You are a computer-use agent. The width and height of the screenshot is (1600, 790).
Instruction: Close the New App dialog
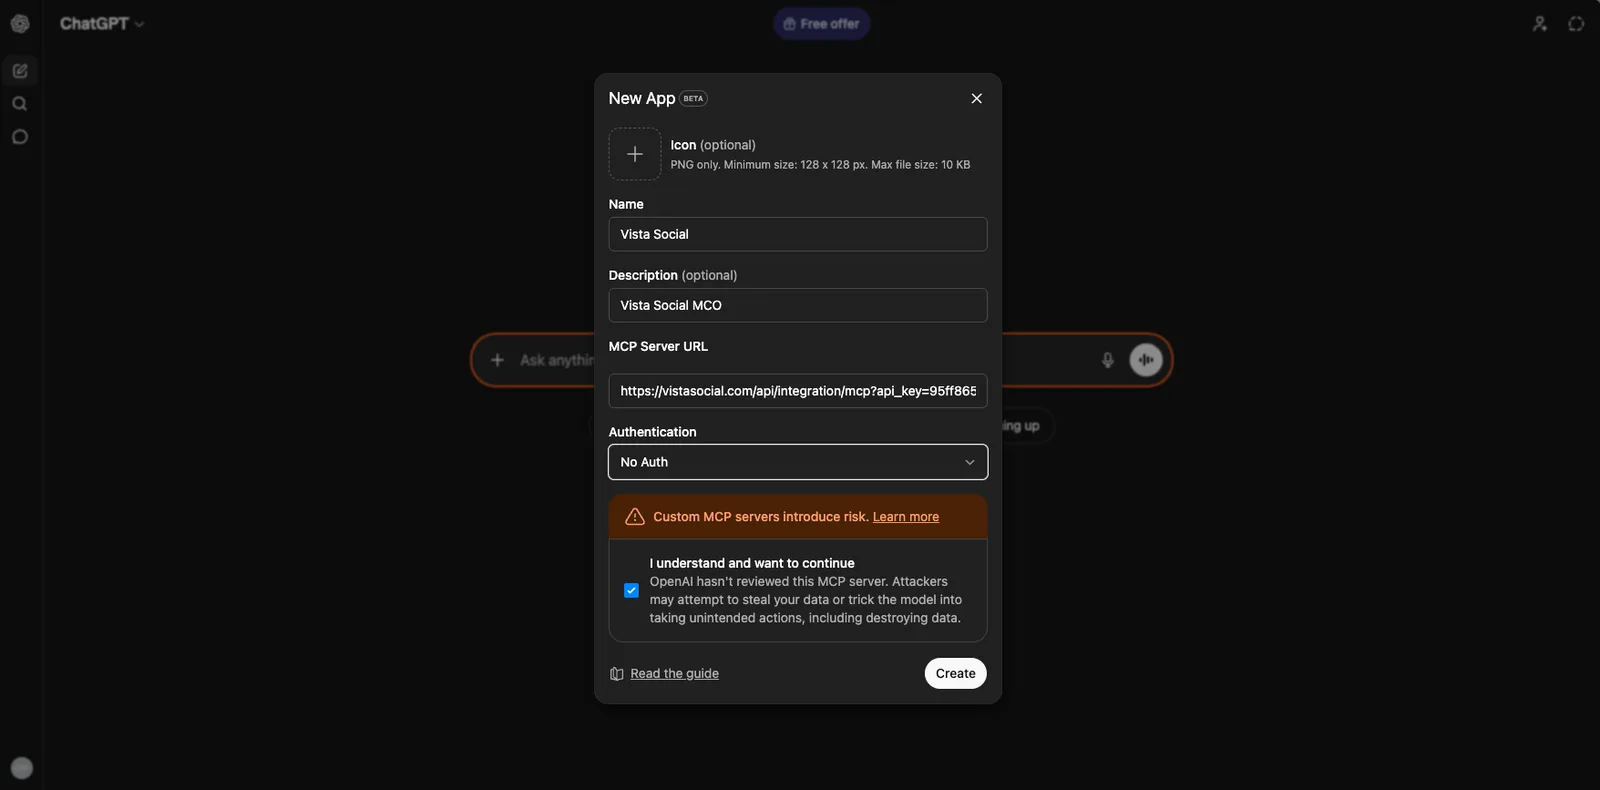(976, 97)
